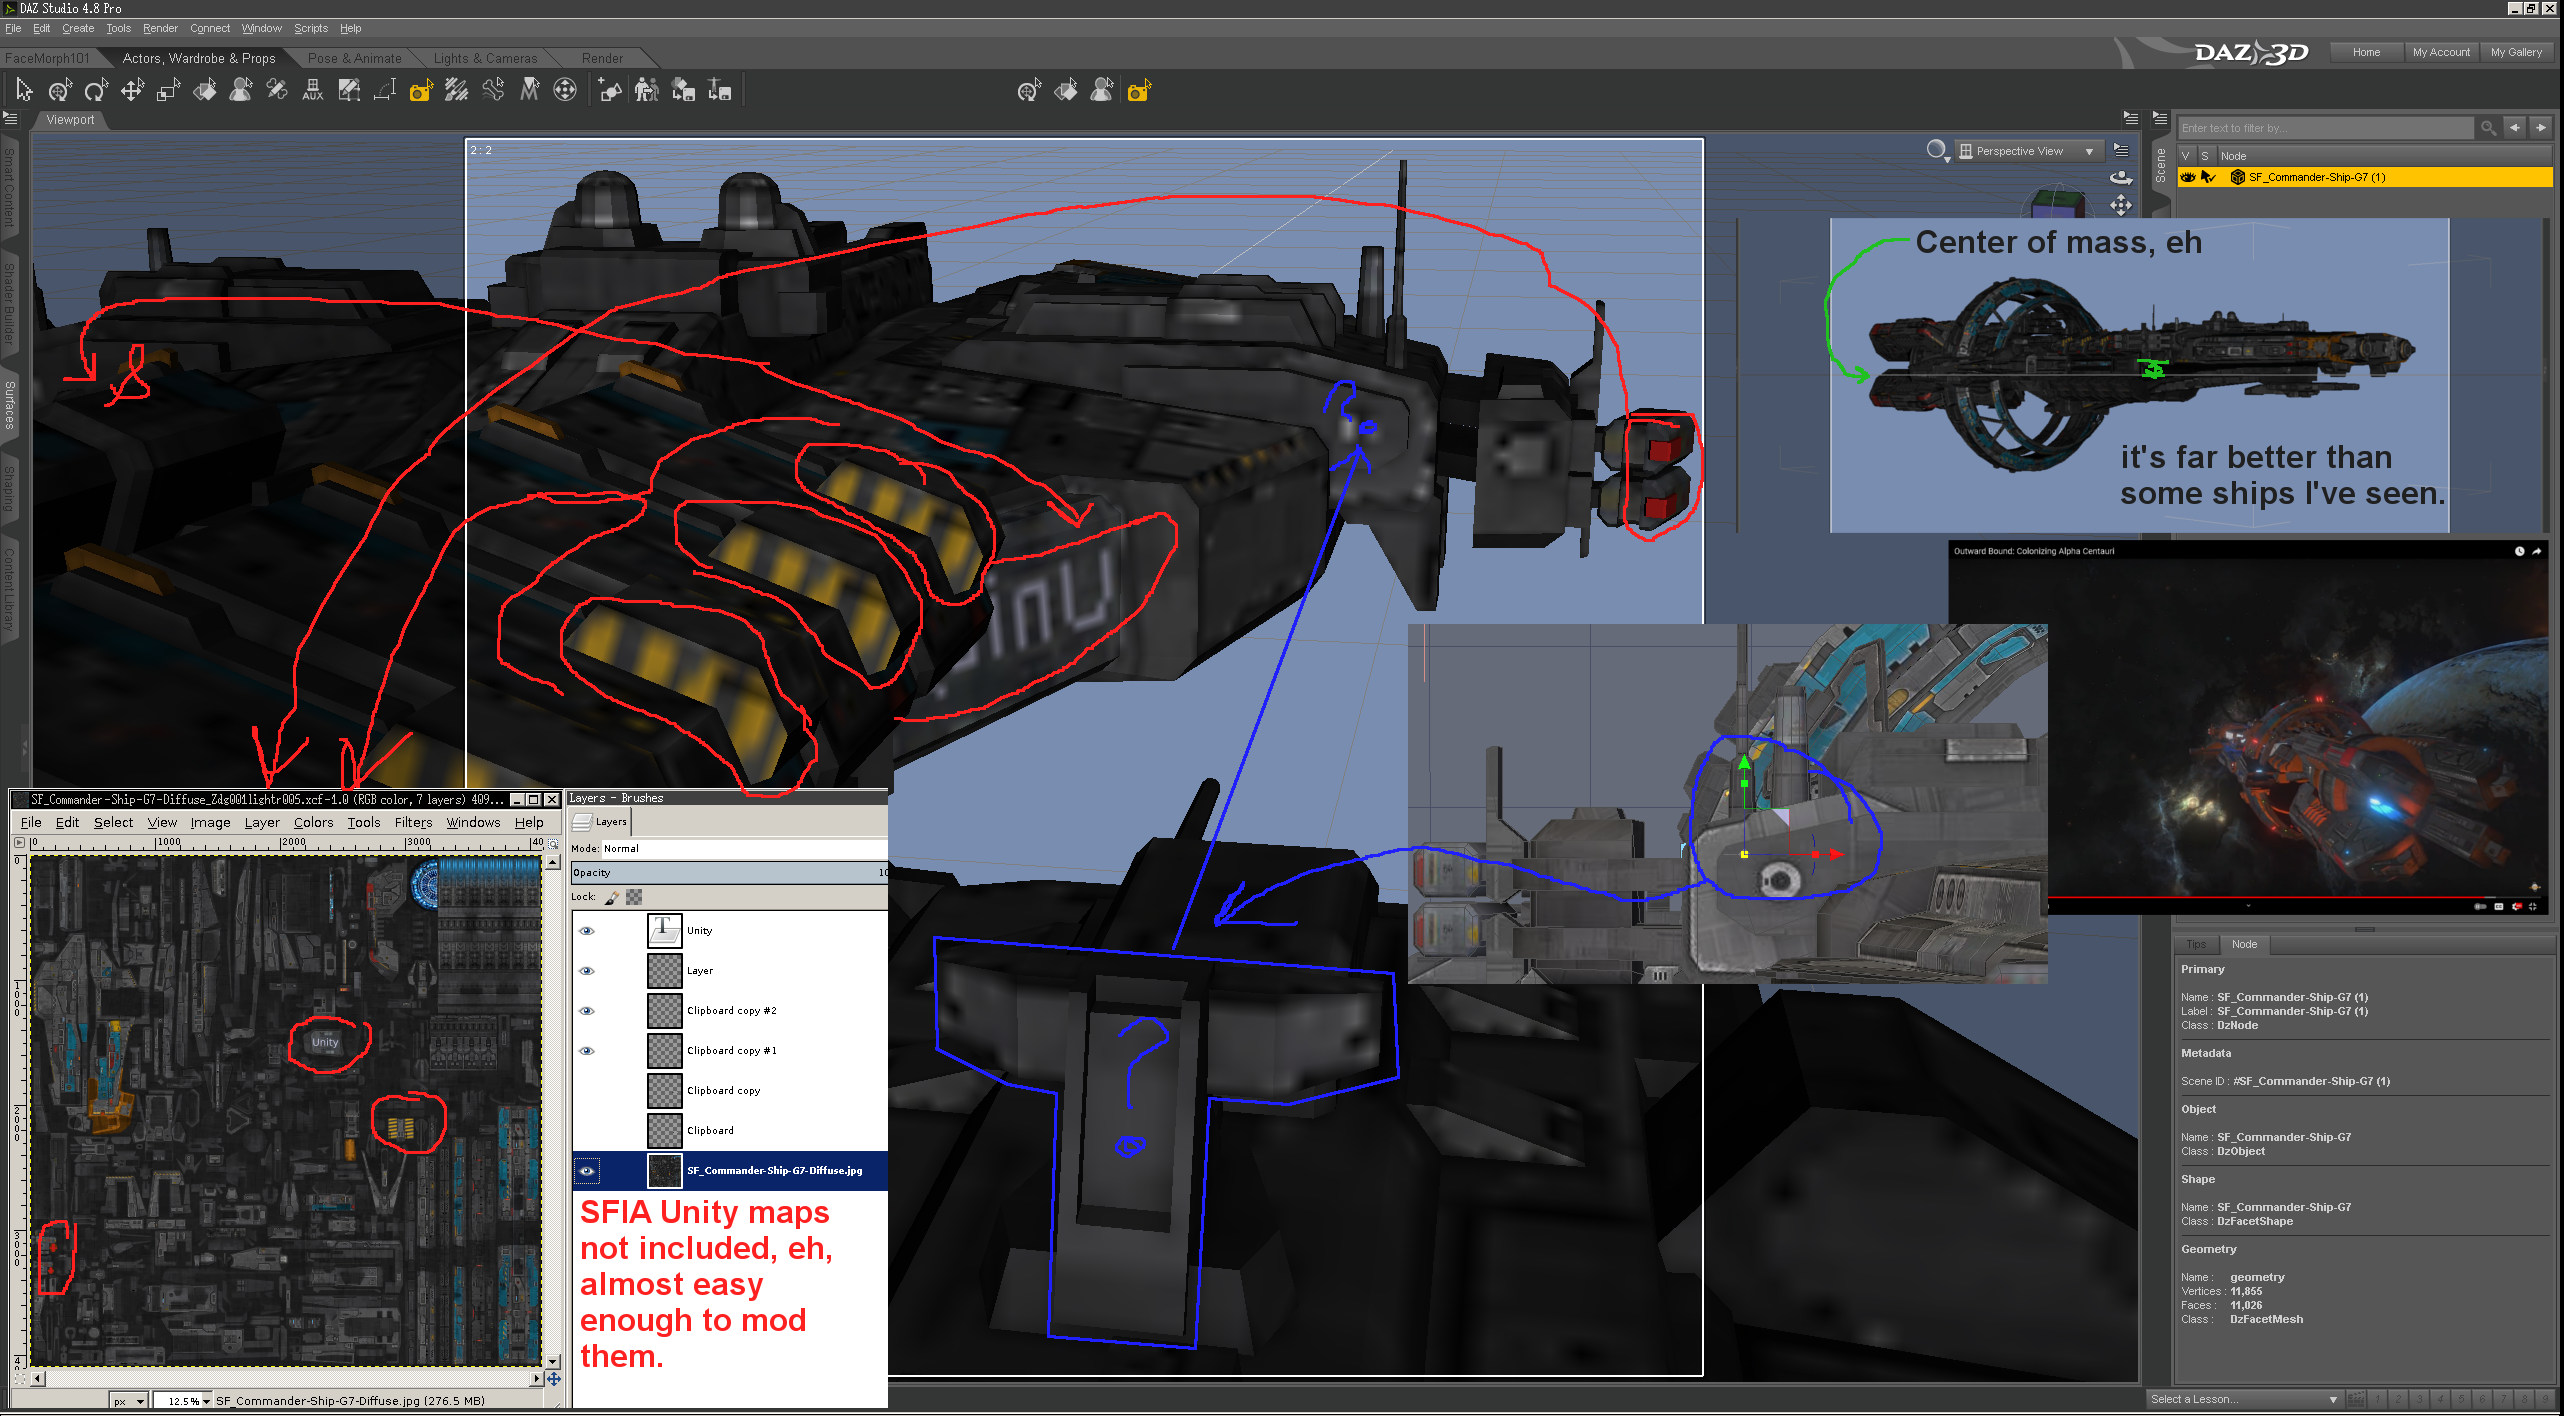Click the My Account button
Viewport: 2564px width, 1416px height.
tap(2440, 52)
